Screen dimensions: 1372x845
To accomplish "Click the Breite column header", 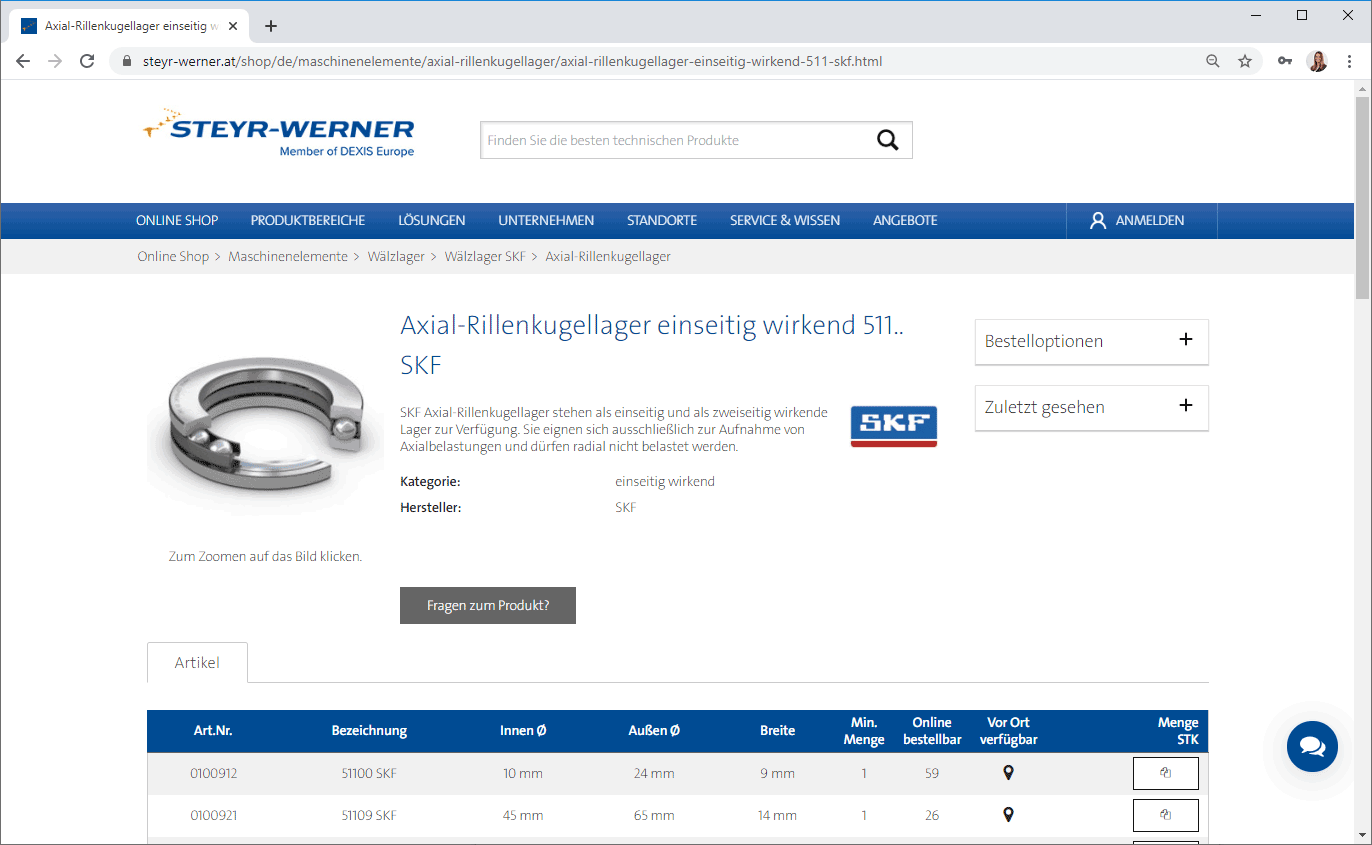I will (x=777, y=730).
